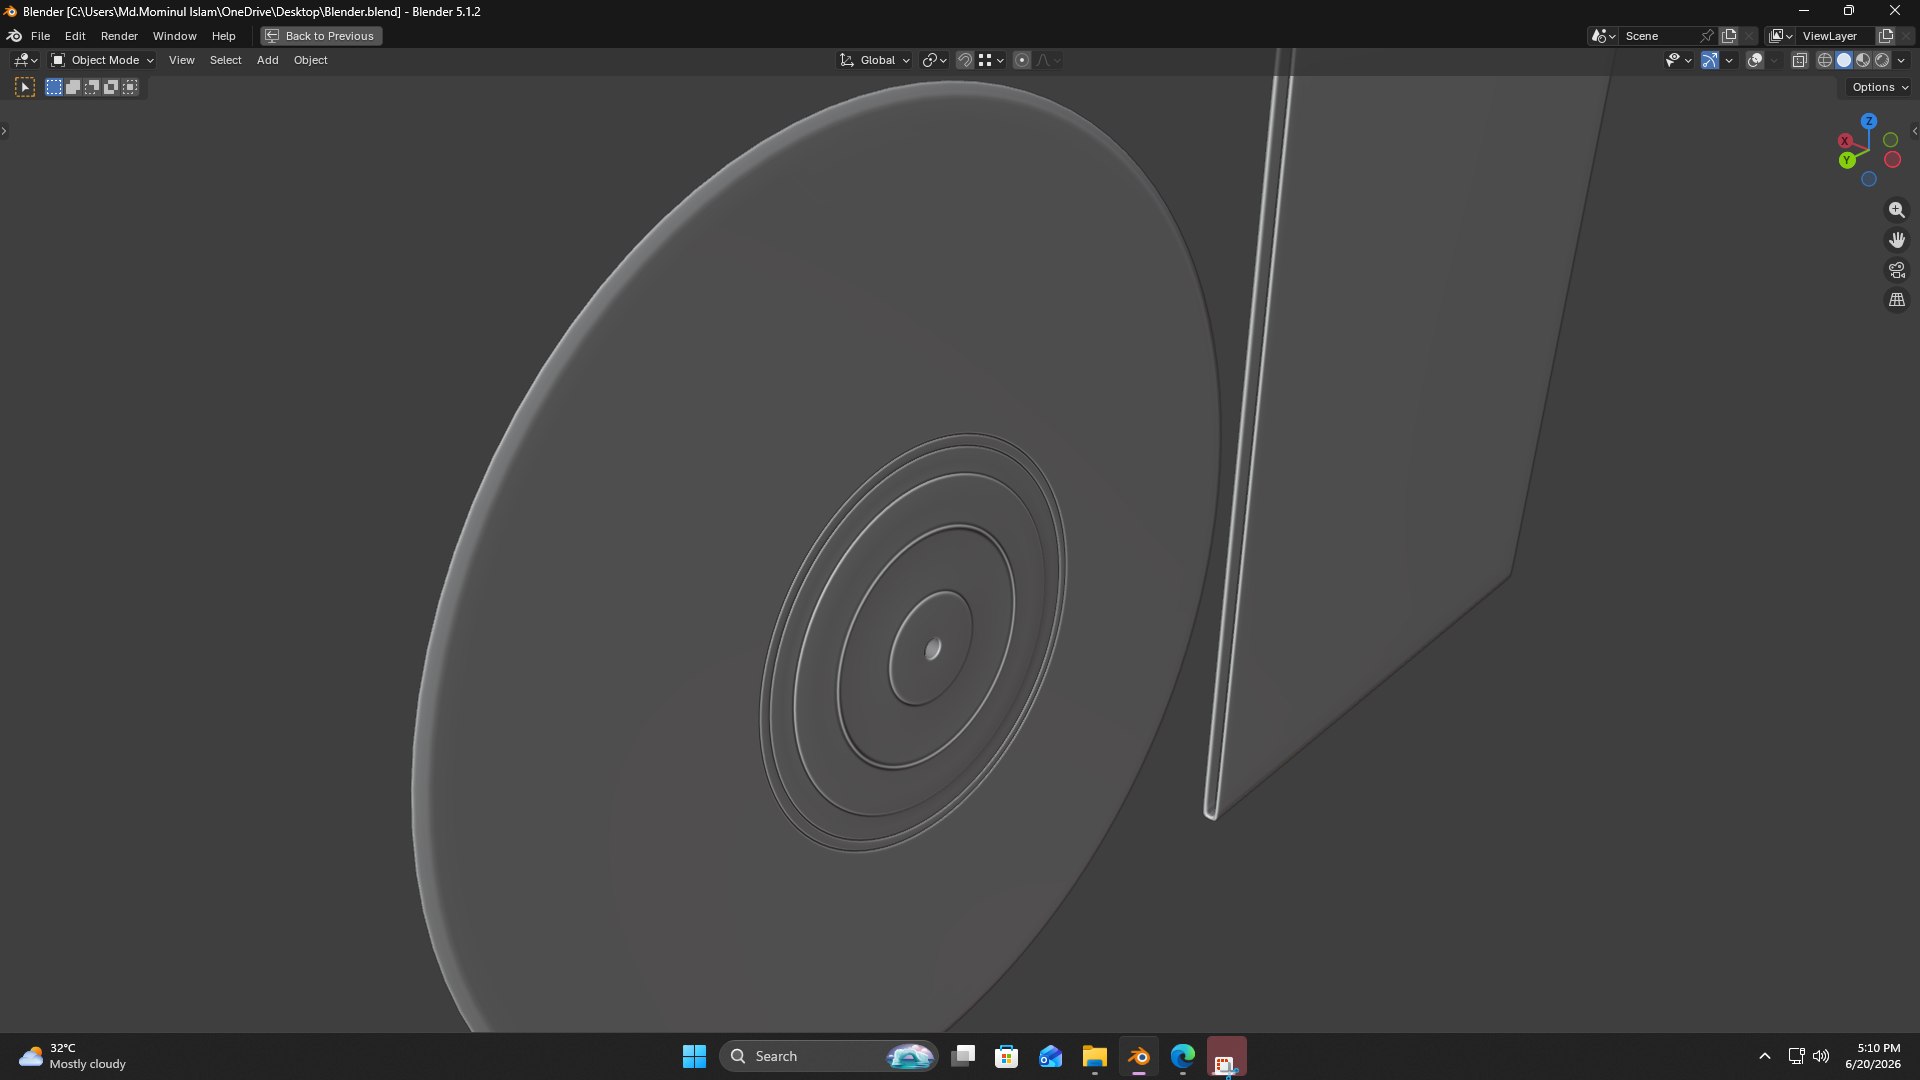The width and height of the screenshot is (1920, 1080).
Task: Open the Render menu
Action: coord(119,36)
